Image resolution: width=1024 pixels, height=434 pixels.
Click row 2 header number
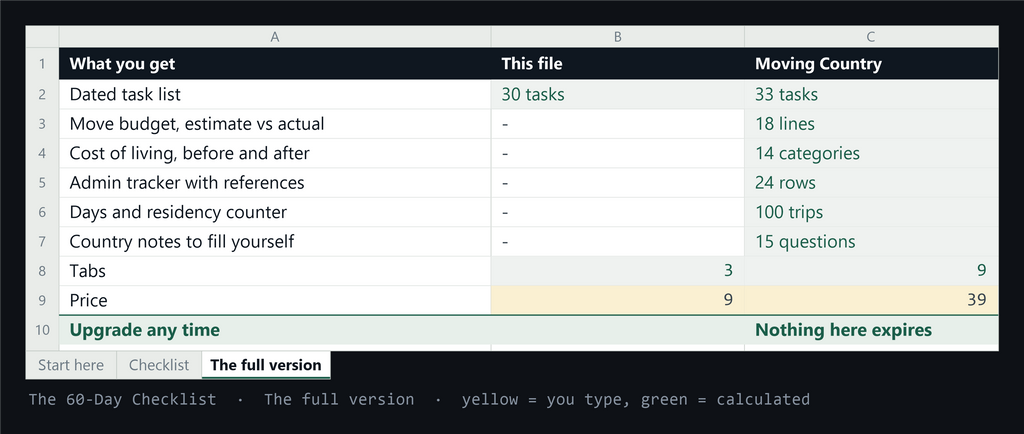(42, 95)
